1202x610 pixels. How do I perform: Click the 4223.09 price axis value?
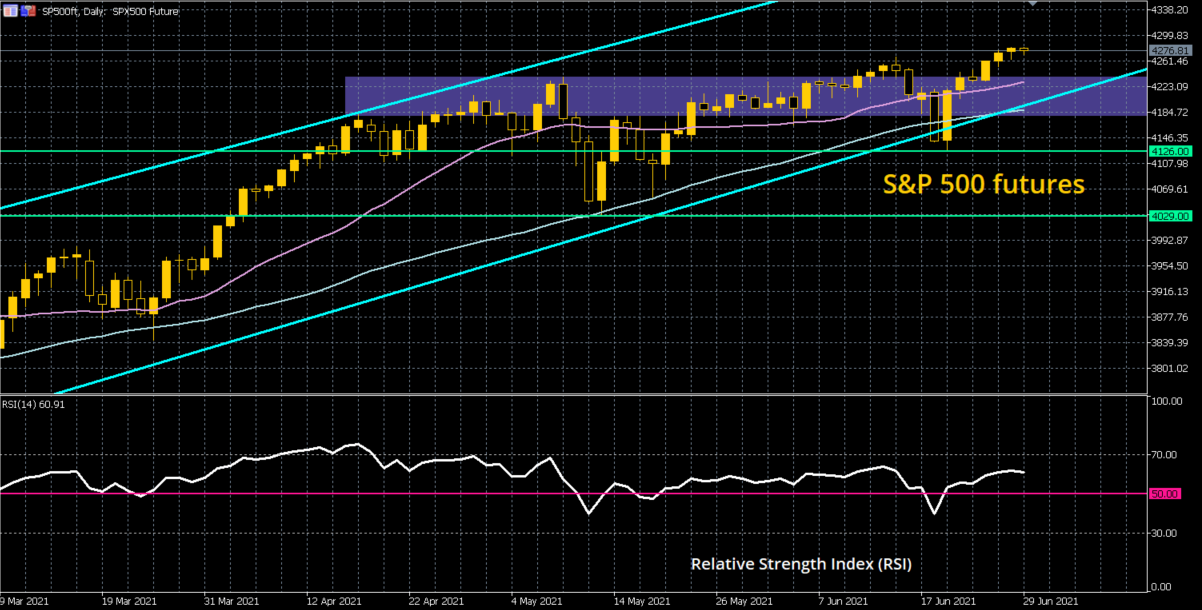click(1171, 87)
